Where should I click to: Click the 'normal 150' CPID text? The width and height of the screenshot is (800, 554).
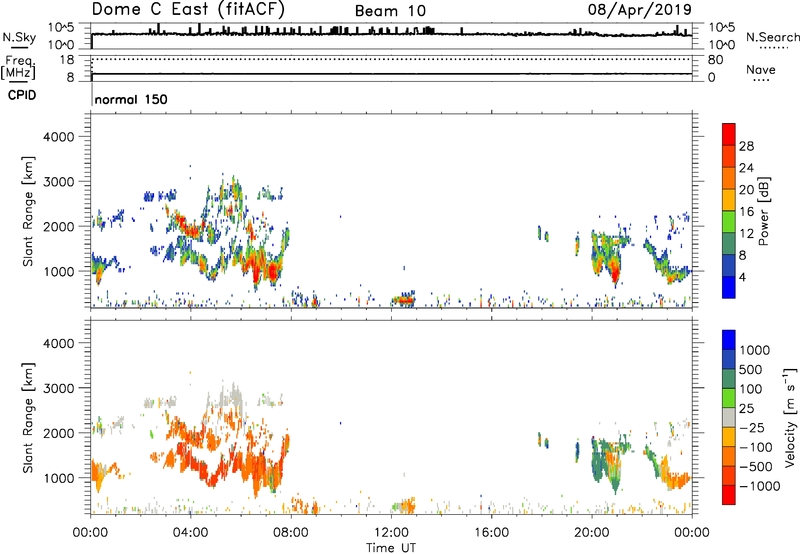(131, 99)
